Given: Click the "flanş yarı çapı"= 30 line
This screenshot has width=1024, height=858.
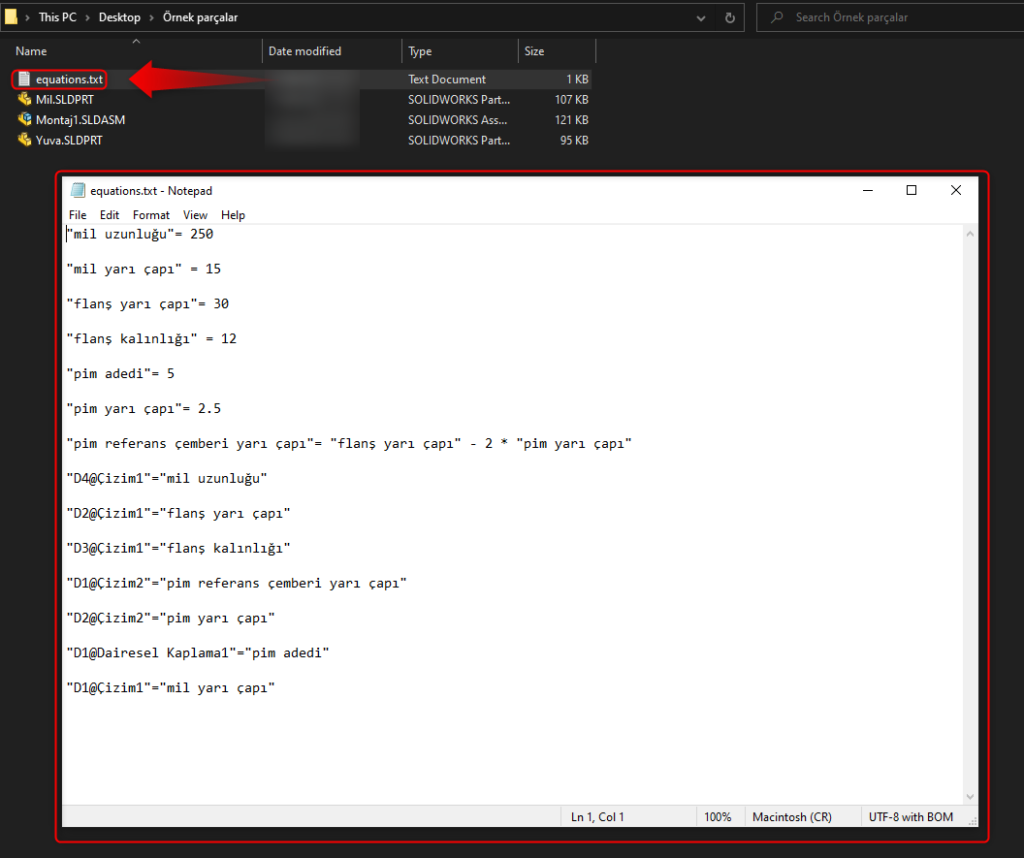Looking at the screenshot, I should 148,304.
